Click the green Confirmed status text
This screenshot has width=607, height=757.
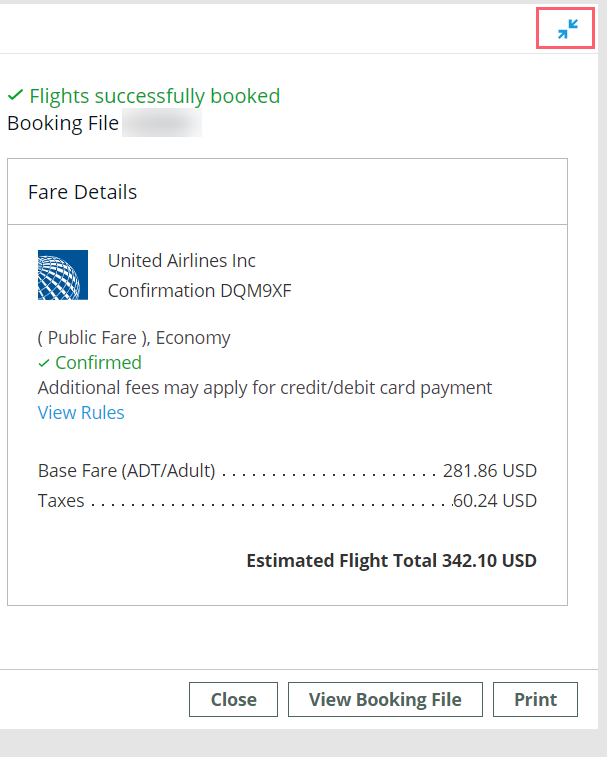[99, 363]
